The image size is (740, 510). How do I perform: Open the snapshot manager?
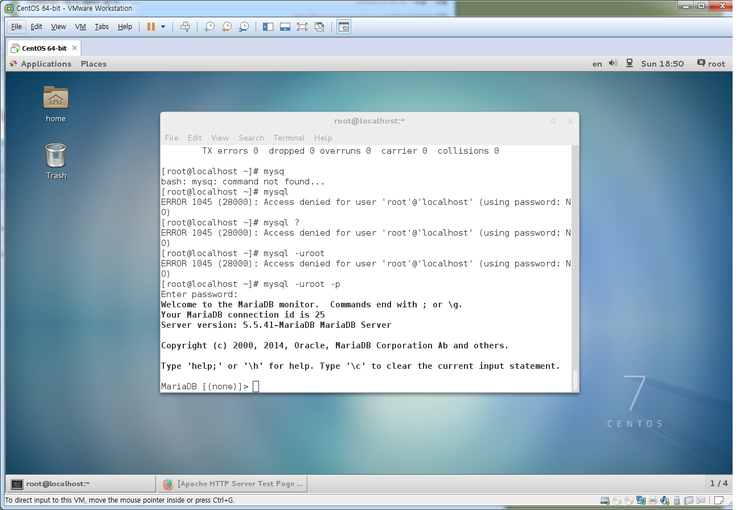coord(244,27)
